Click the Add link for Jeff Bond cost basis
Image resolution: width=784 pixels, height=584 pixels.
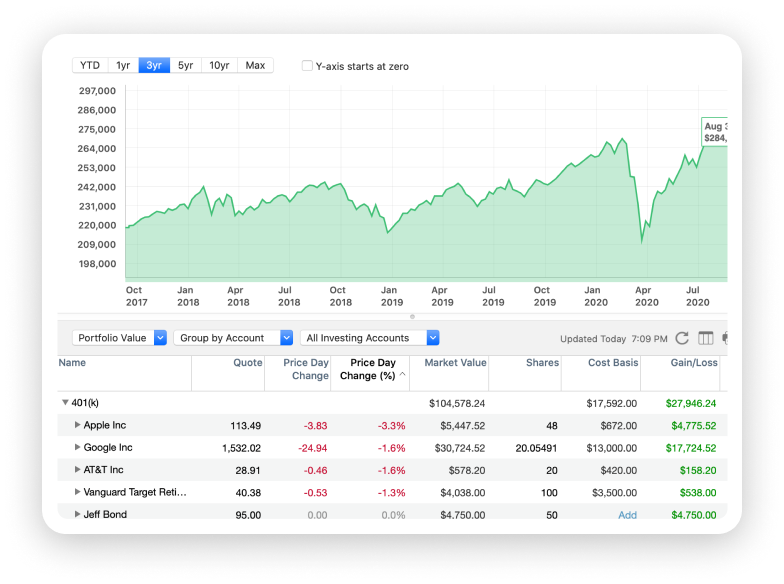(x=628, y=515)
